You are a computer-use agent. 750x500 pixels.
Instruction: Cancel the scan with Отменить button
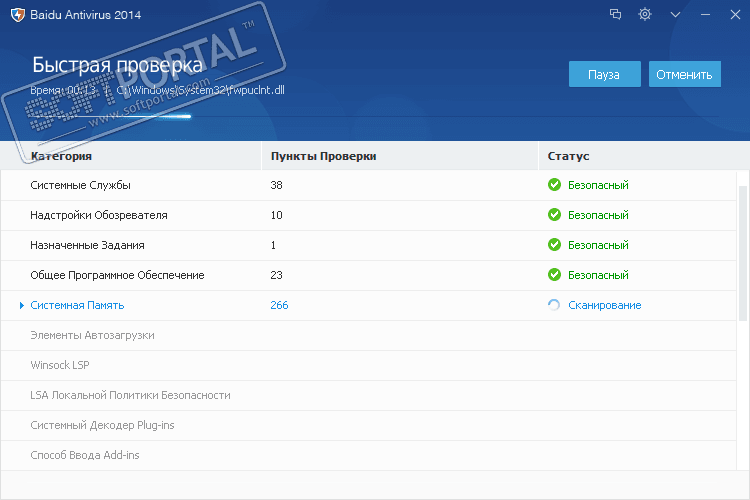click(684, 74)
